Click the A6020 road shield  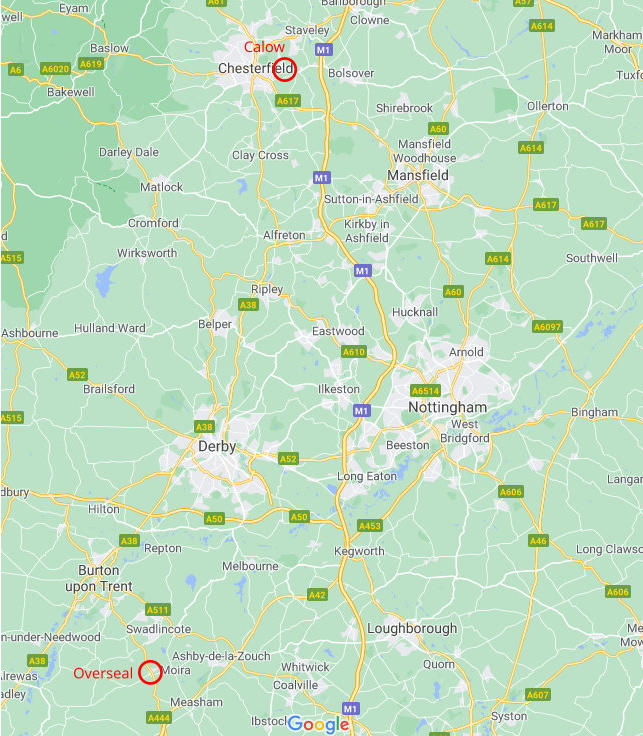(55, 69)
